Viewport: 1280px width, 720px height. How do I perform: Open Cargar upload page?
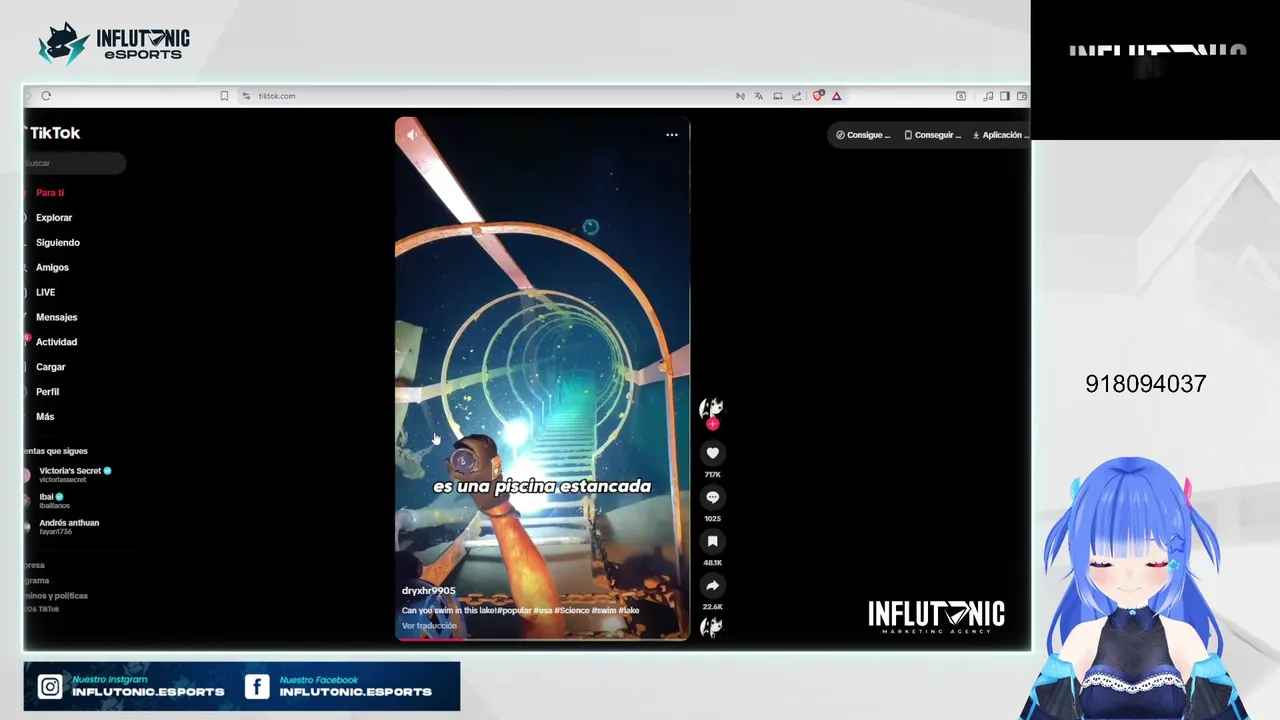pyautogui.click(x=50, y=367)
